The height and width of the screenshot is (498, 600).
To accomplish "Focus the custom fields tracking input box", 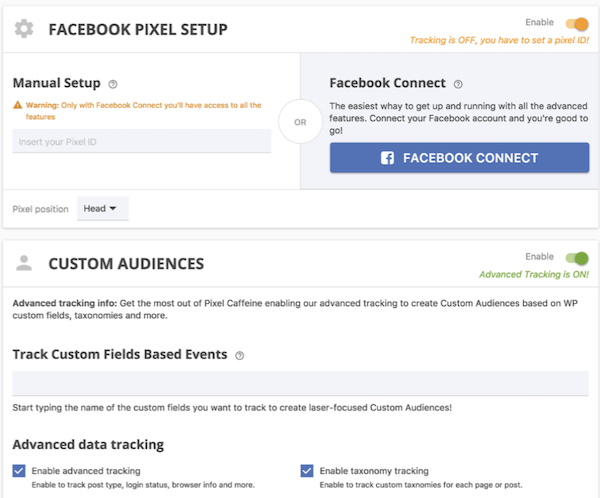I will pyautogui.click(x=300, y=383).
